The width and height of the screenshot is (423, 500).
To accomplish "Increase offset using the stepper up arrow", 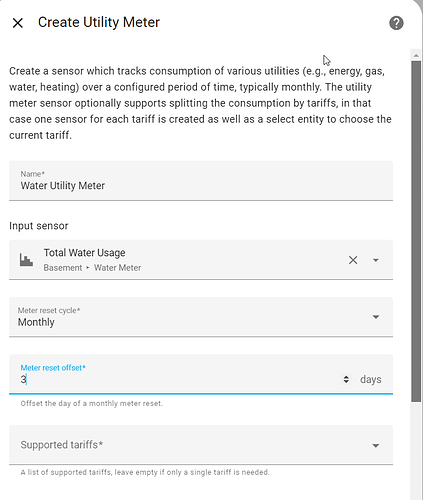I will tap(346, 377).
